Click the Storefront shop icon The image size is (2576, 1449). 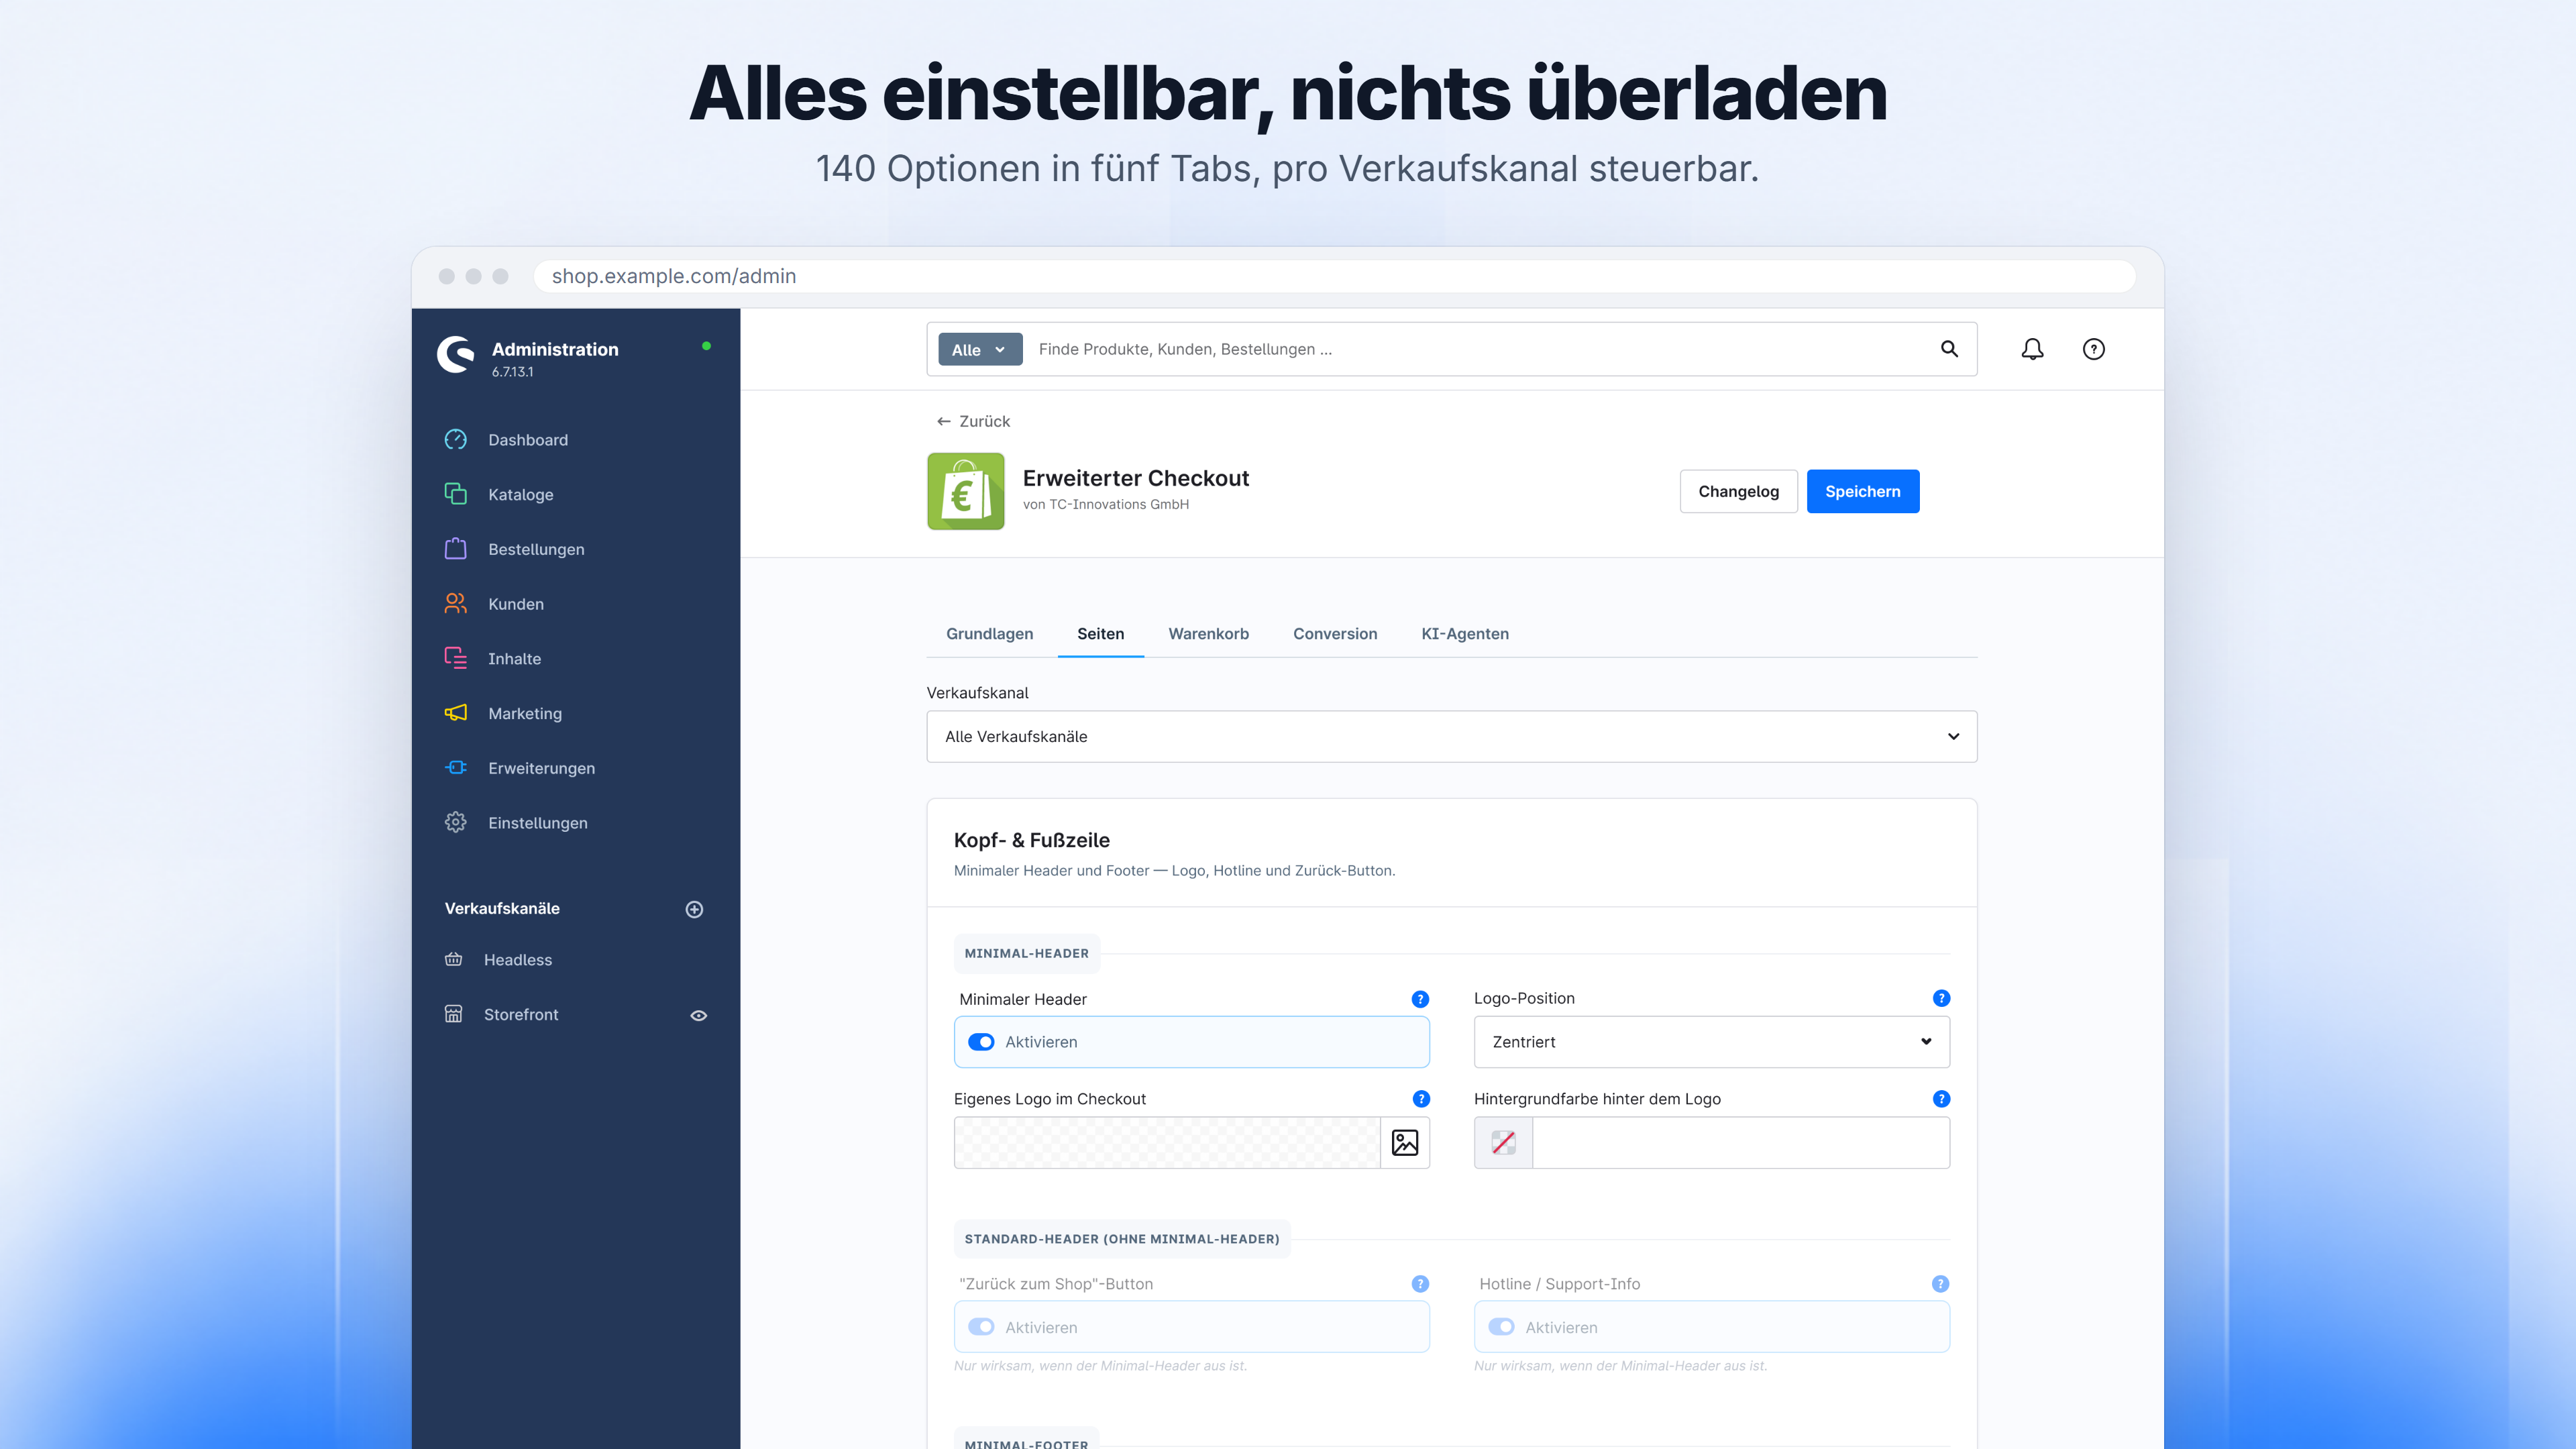coord(454,1014)
